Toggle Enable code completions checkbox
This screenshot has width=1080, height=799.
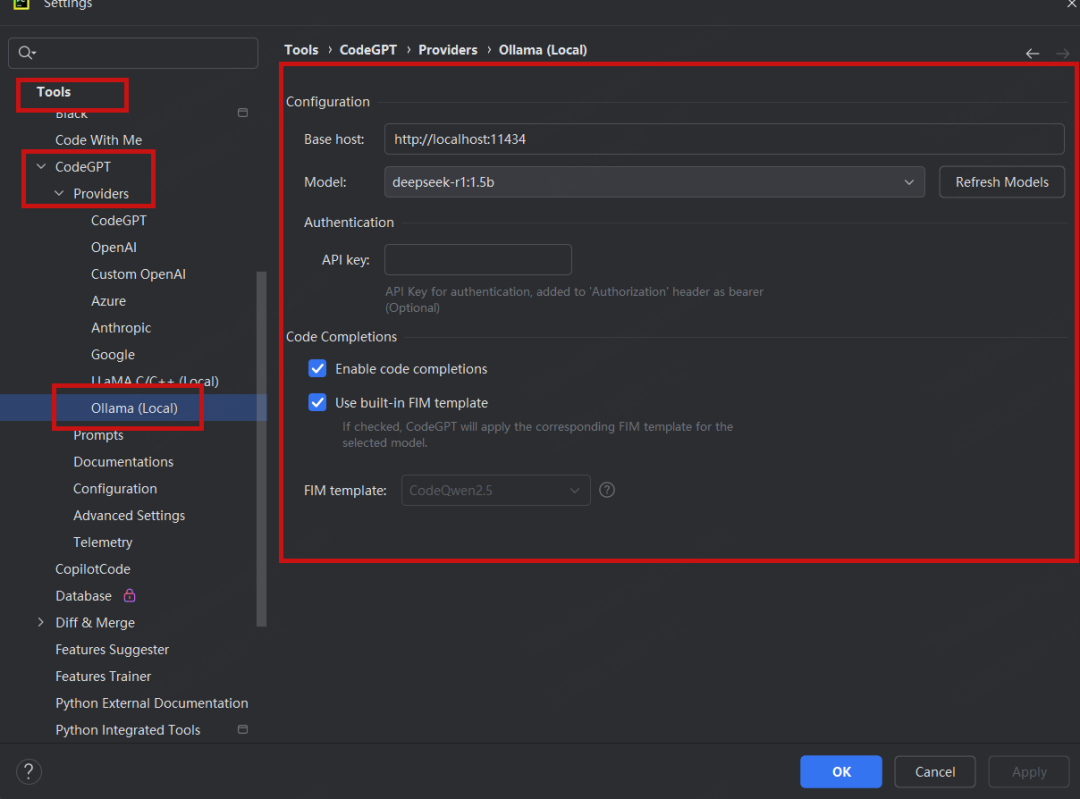click(318, 369)
